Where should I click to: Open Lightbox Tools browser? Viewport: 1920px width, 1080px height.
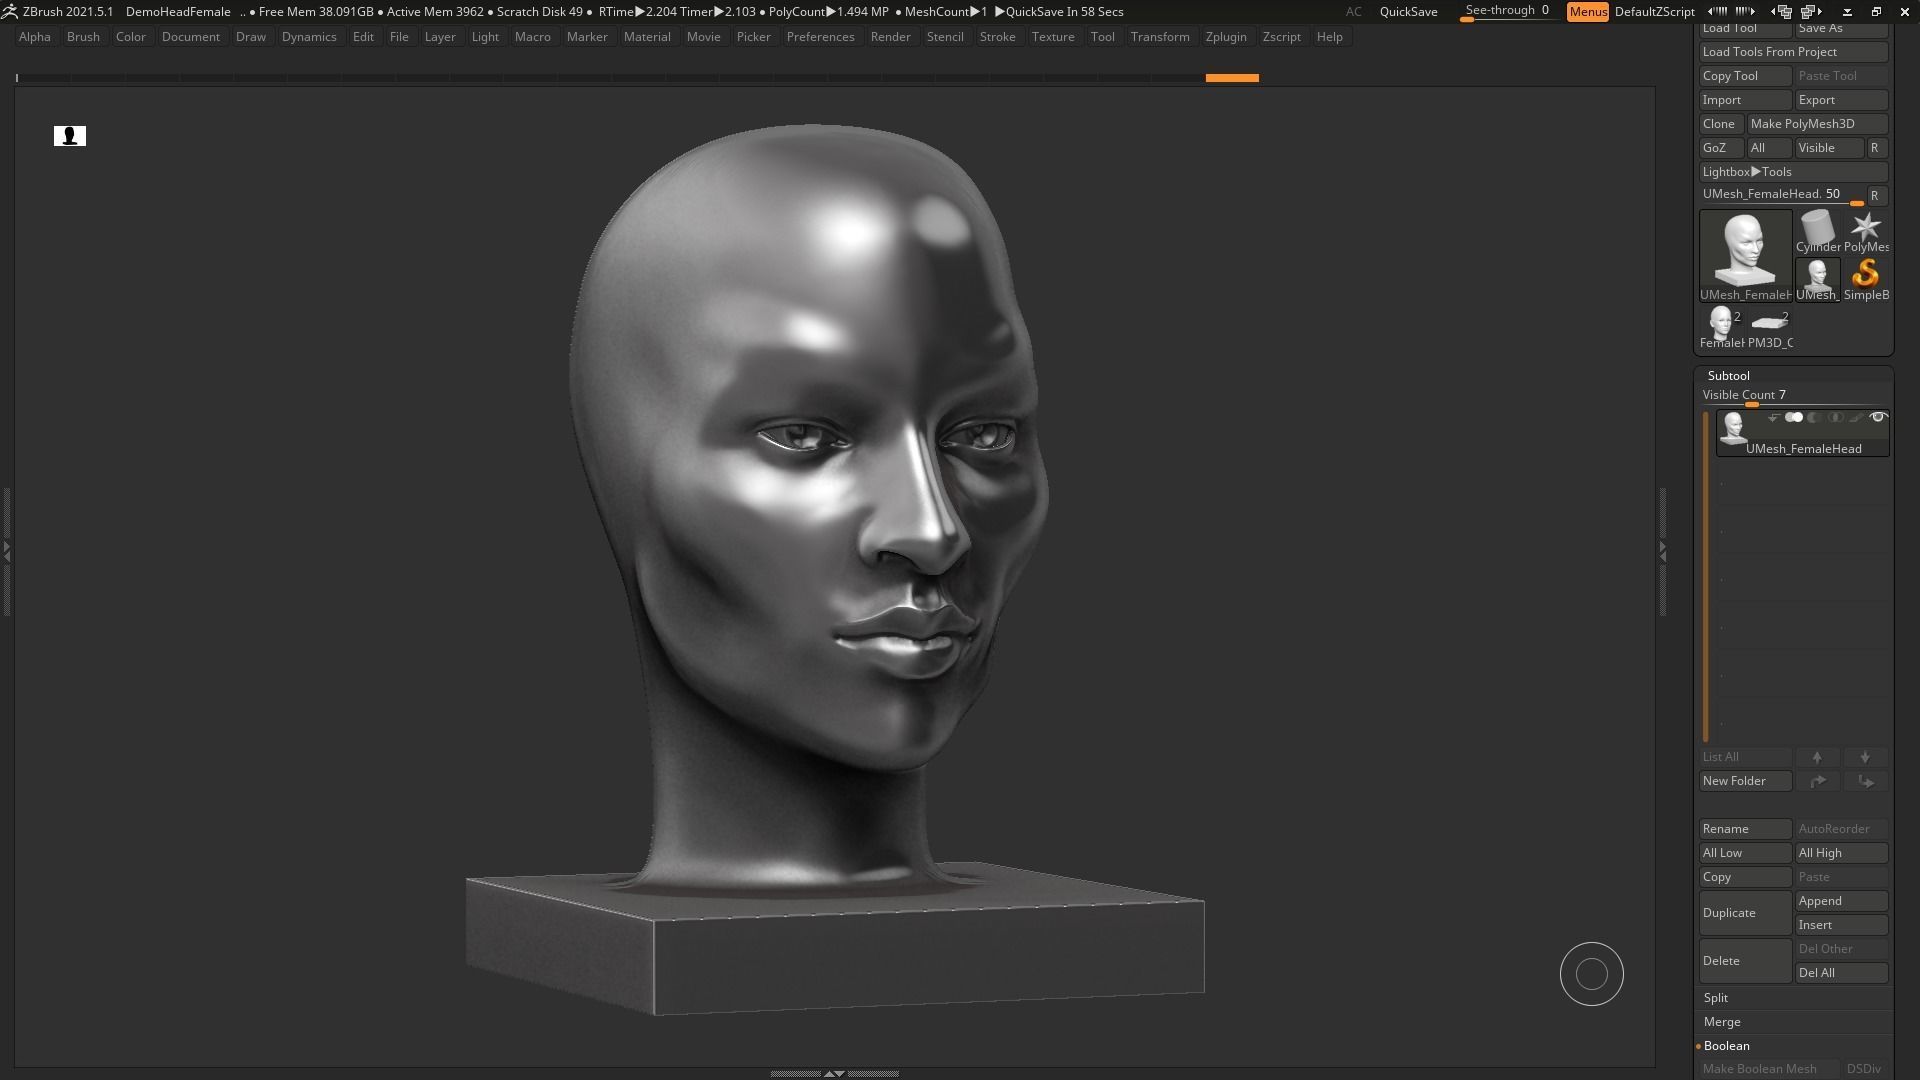point(1794,172)
